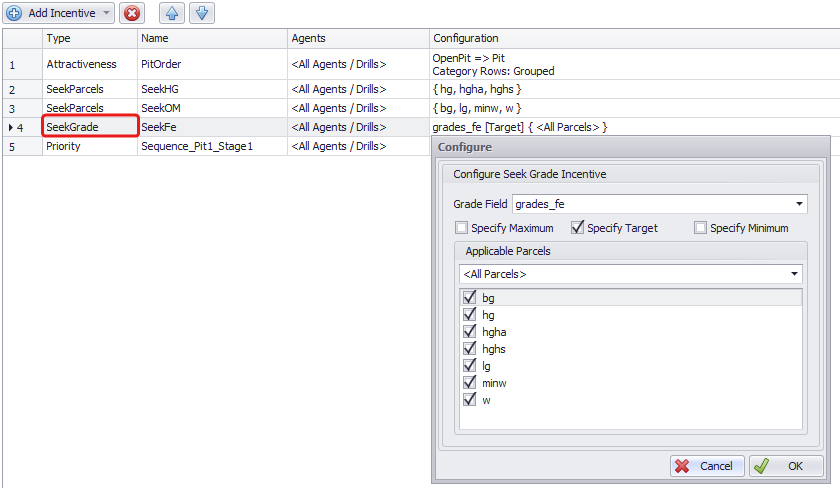This screenshot has width=840, height=494.
Task: Click the Agents column header
Action: pos(357,38)
